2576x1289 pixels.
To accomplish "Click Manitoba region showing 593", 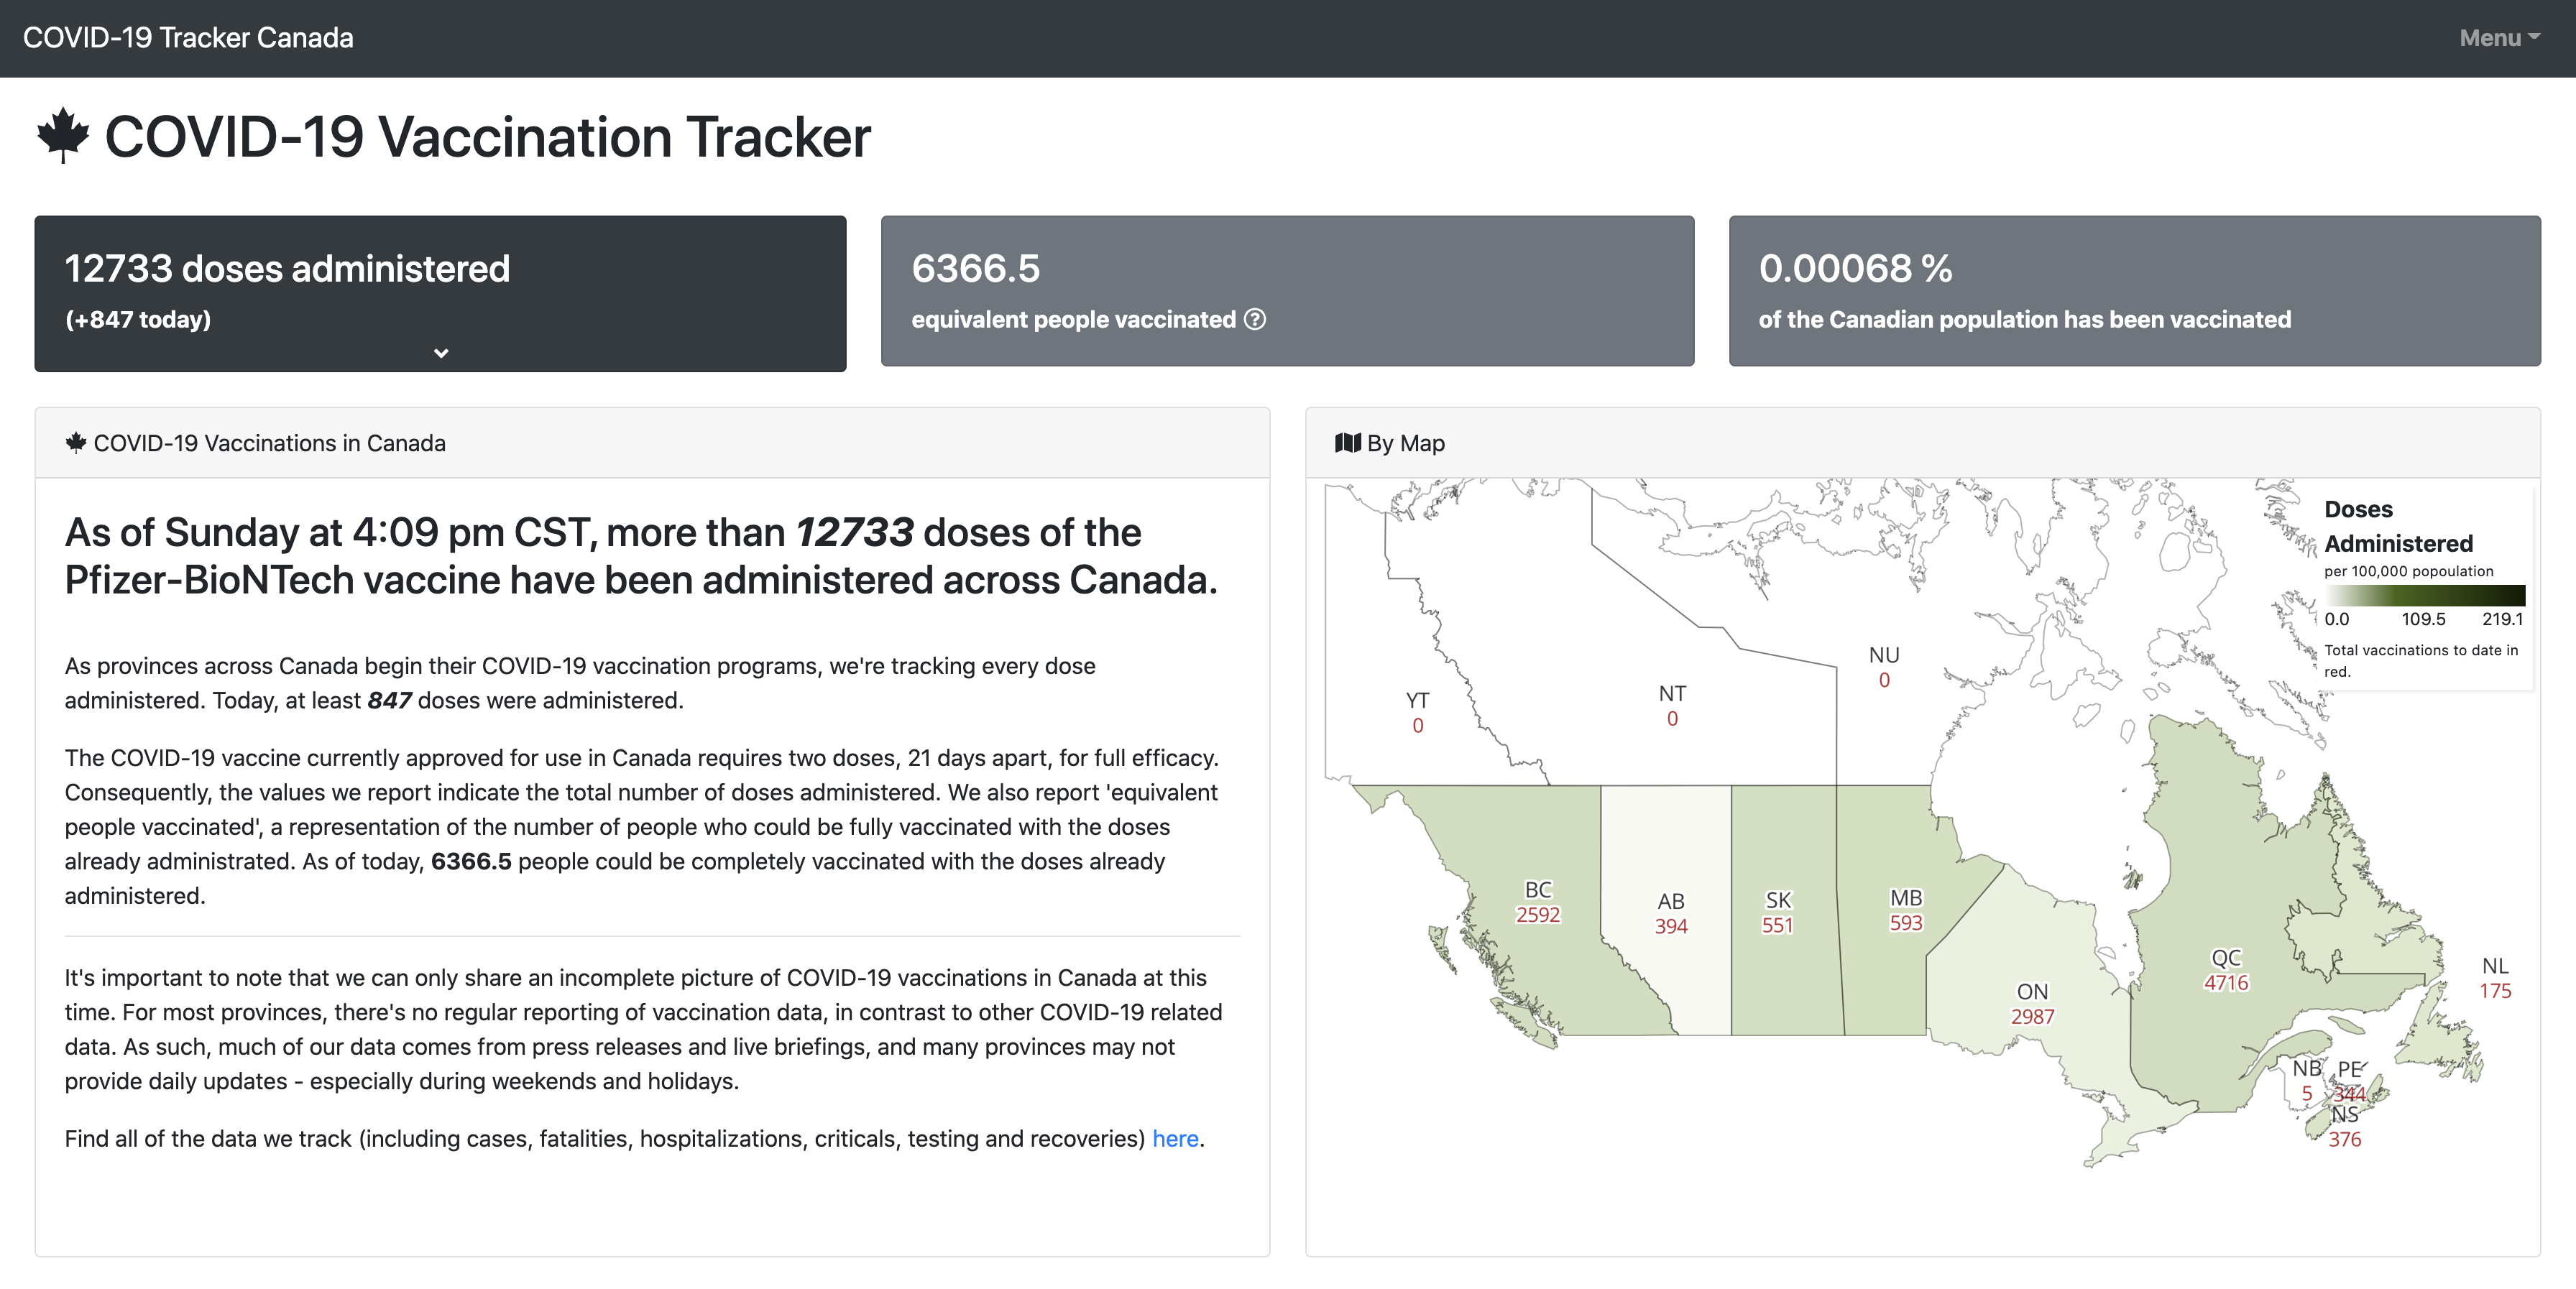I will [1905, 910].
